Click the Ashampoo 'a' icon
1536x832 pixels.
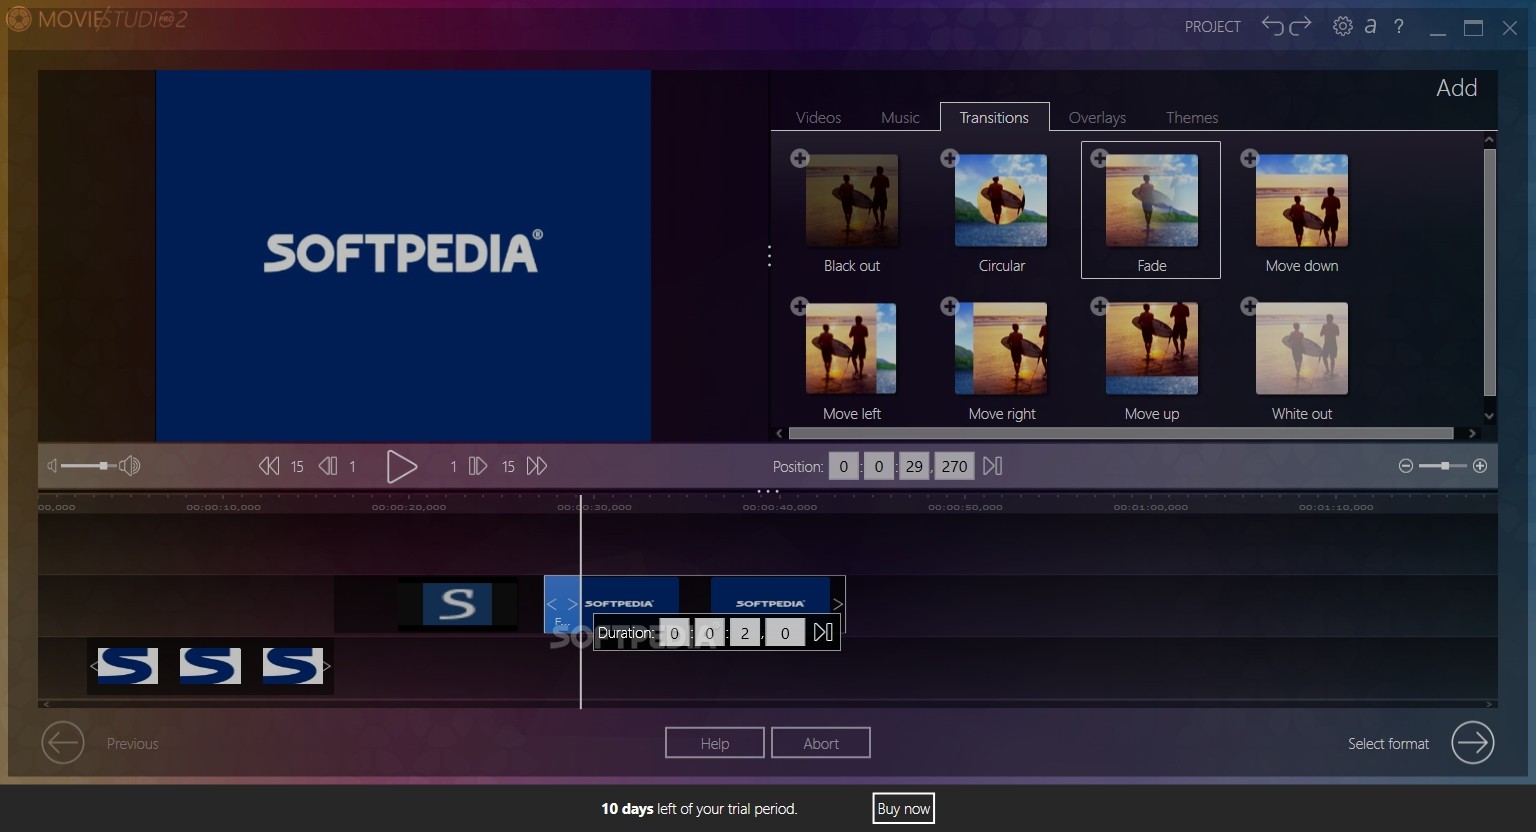1371,26
